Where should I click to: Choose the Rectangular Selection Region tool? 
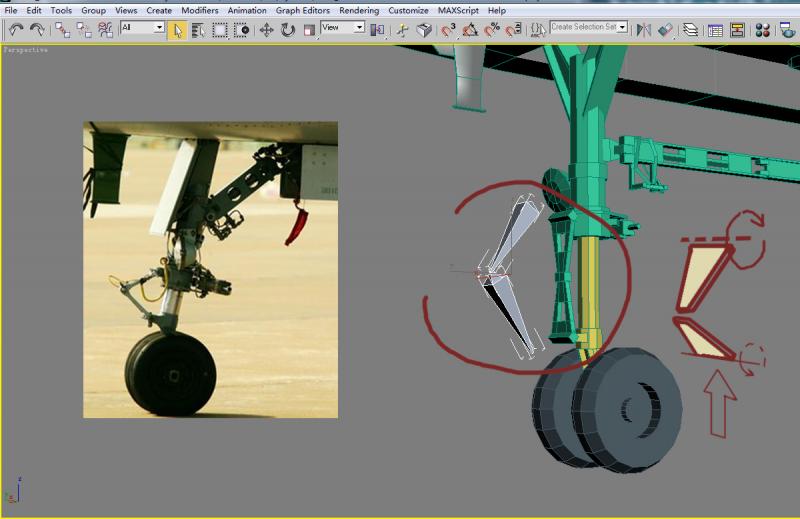pos(220,31)
